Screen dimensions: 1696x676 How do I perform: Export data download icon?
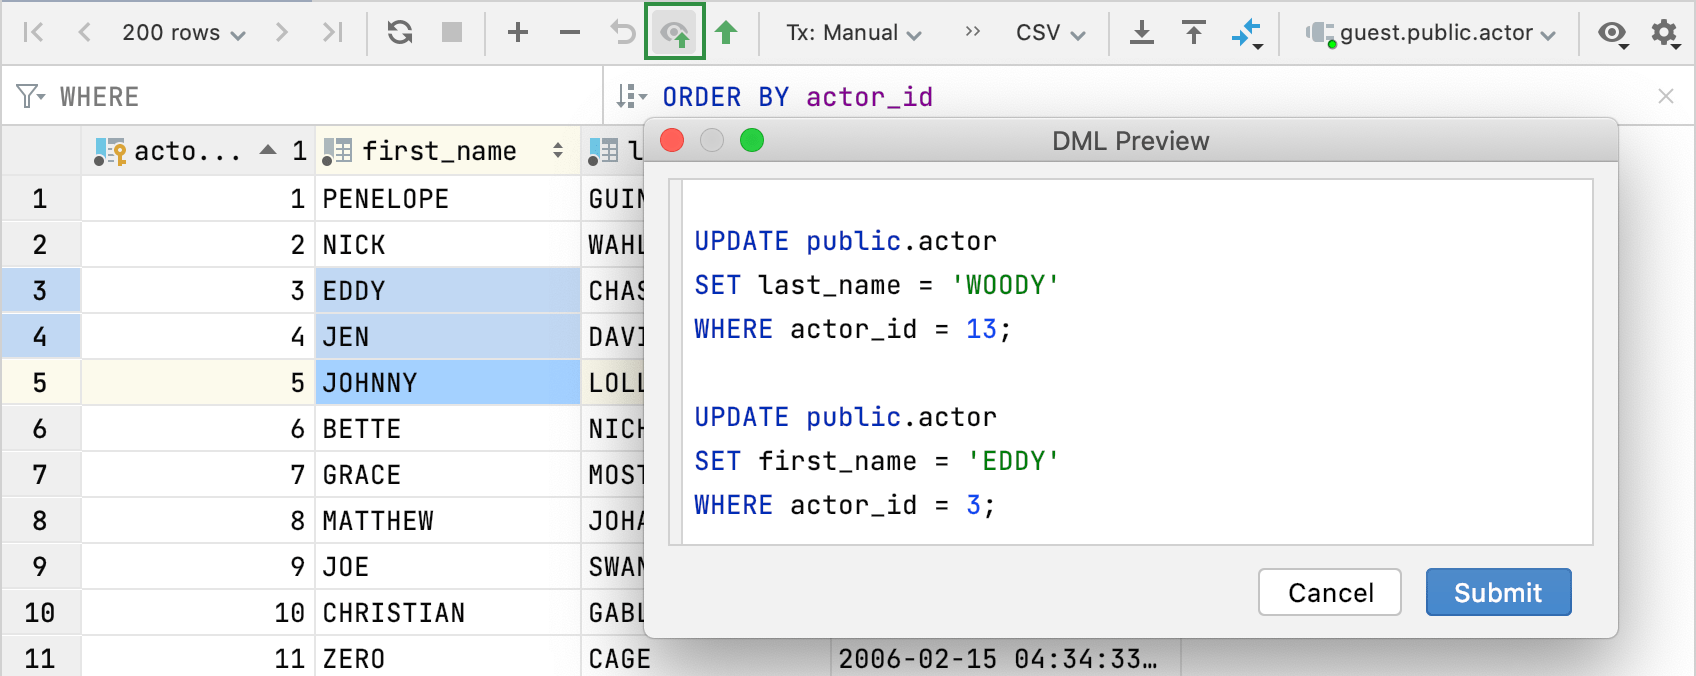point(1141,33)
